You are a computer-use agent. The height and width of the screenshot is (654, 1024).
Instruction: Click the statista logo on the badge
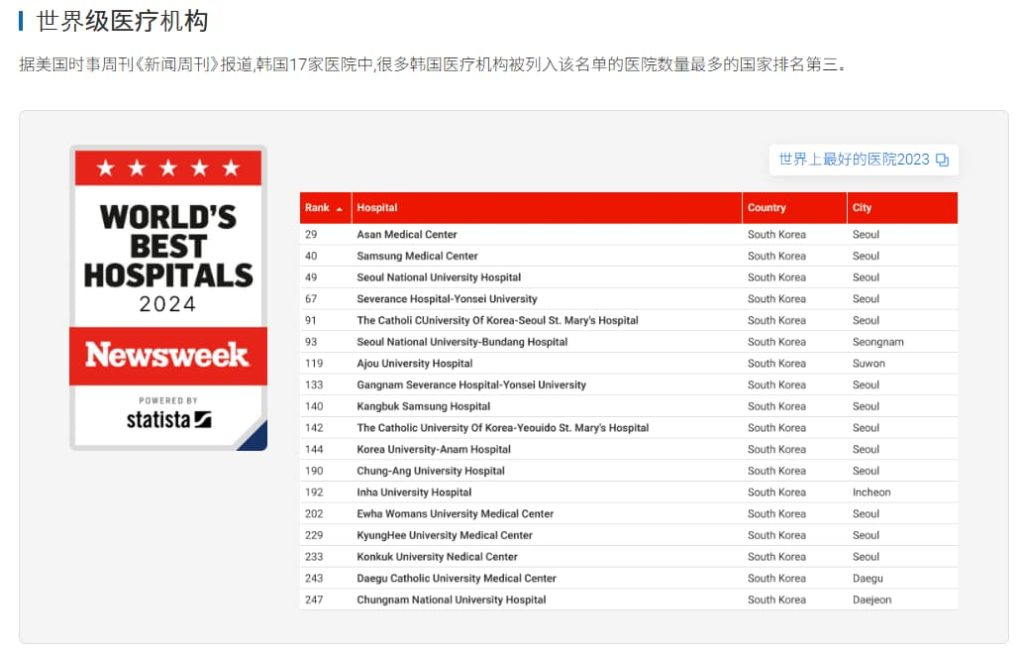(168, 419)
